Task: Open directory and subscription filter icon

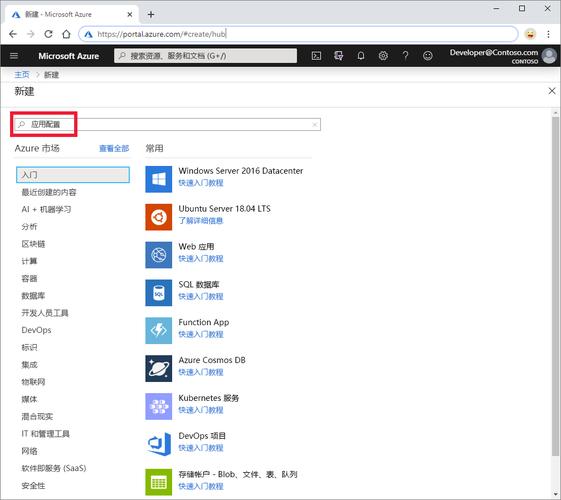Action: [x=338, y=56]
